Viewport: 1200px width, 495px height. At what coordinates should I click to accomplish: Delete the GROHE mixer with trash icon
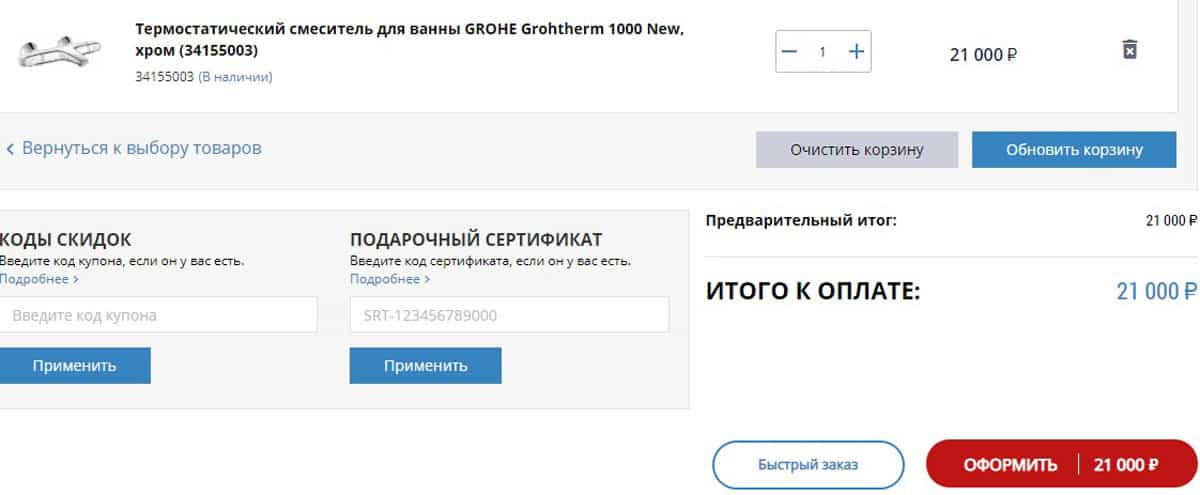pos(1129,50)
